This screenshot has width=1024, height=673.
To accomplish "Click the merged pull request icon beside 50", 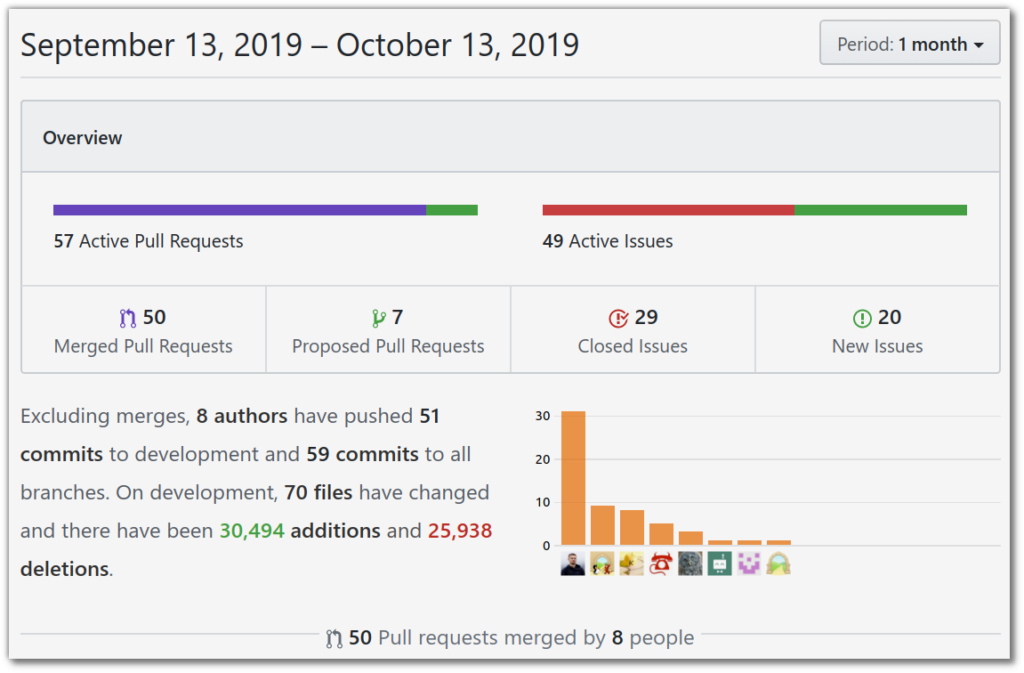I will pyautogui.click(x=127, y=318).
